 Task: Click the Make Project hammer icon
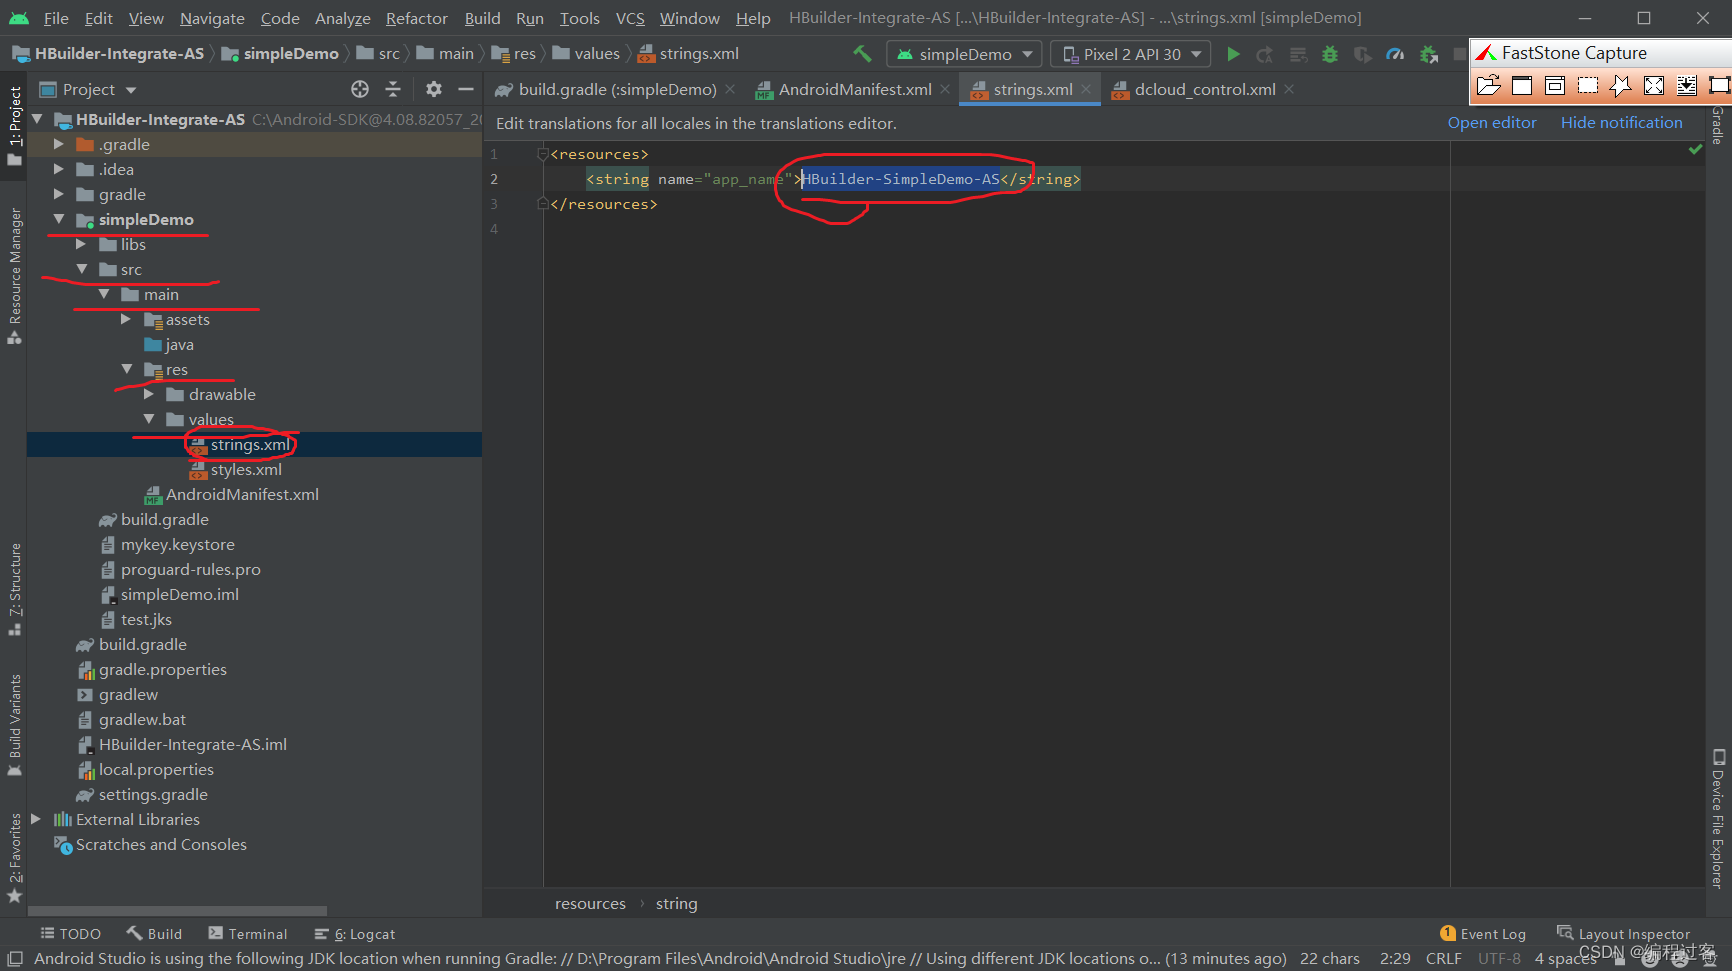(x=862, y=54)
